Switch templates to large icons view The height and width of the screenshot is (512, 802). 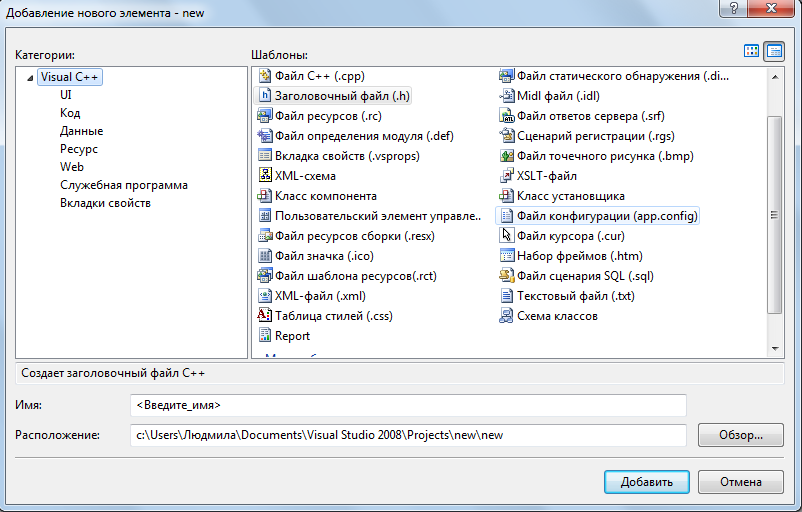(x=751, y=51)
